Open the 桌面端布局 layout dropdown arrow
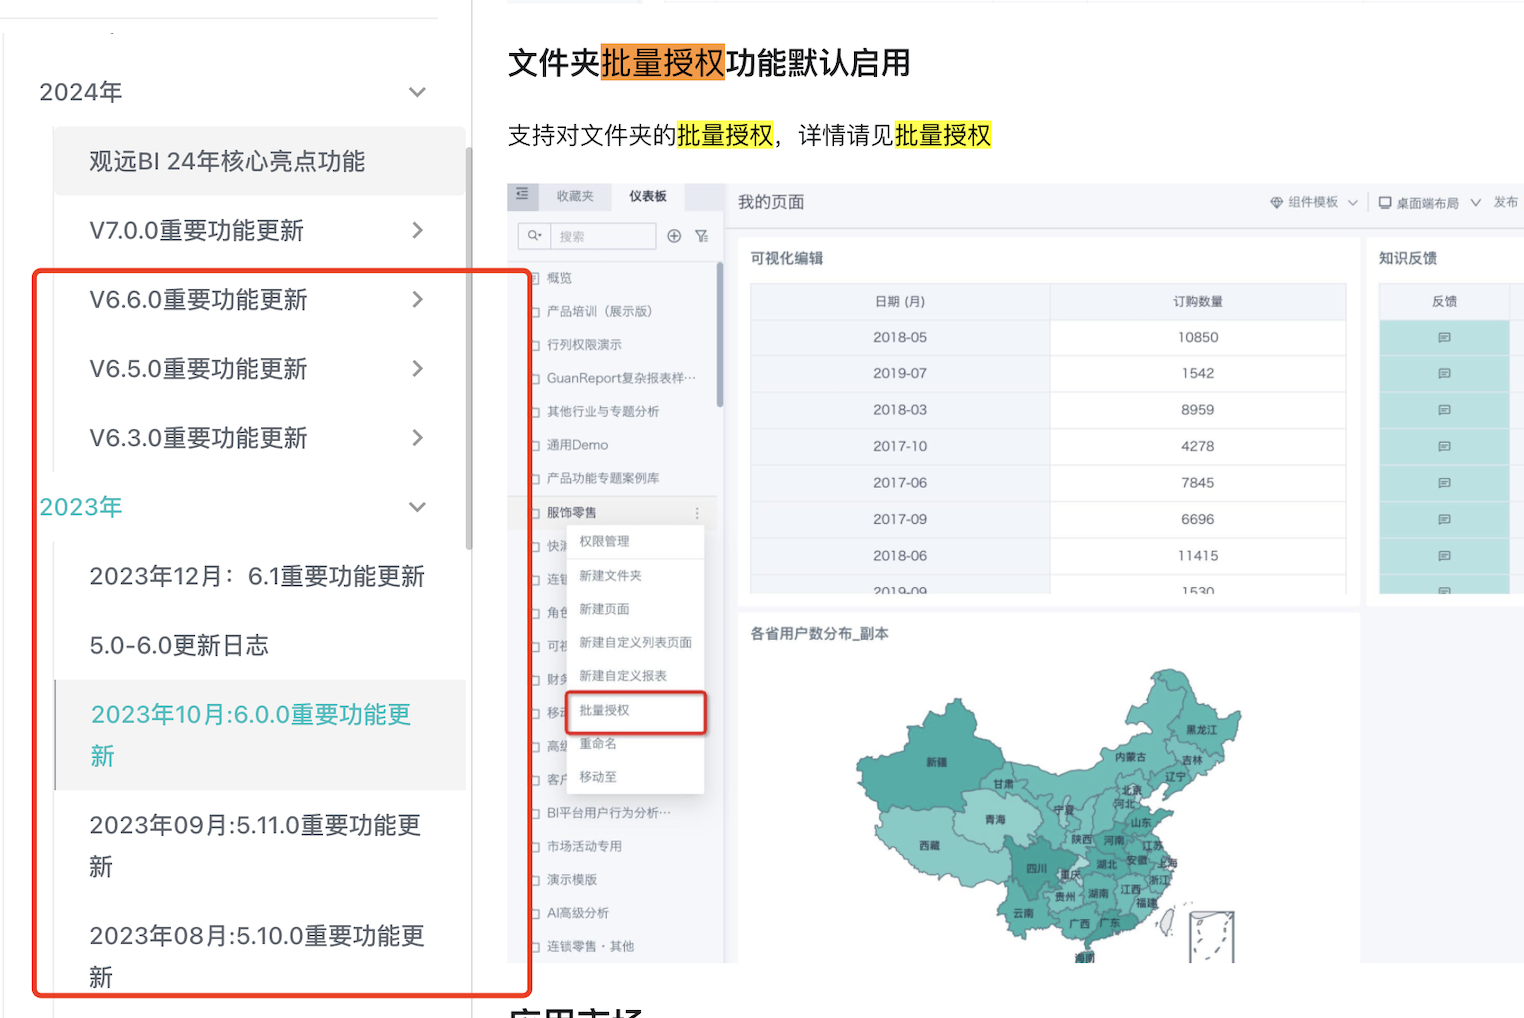Image resolution: width=1524 pixels, height=1018 pixels. click(1475, 203)
